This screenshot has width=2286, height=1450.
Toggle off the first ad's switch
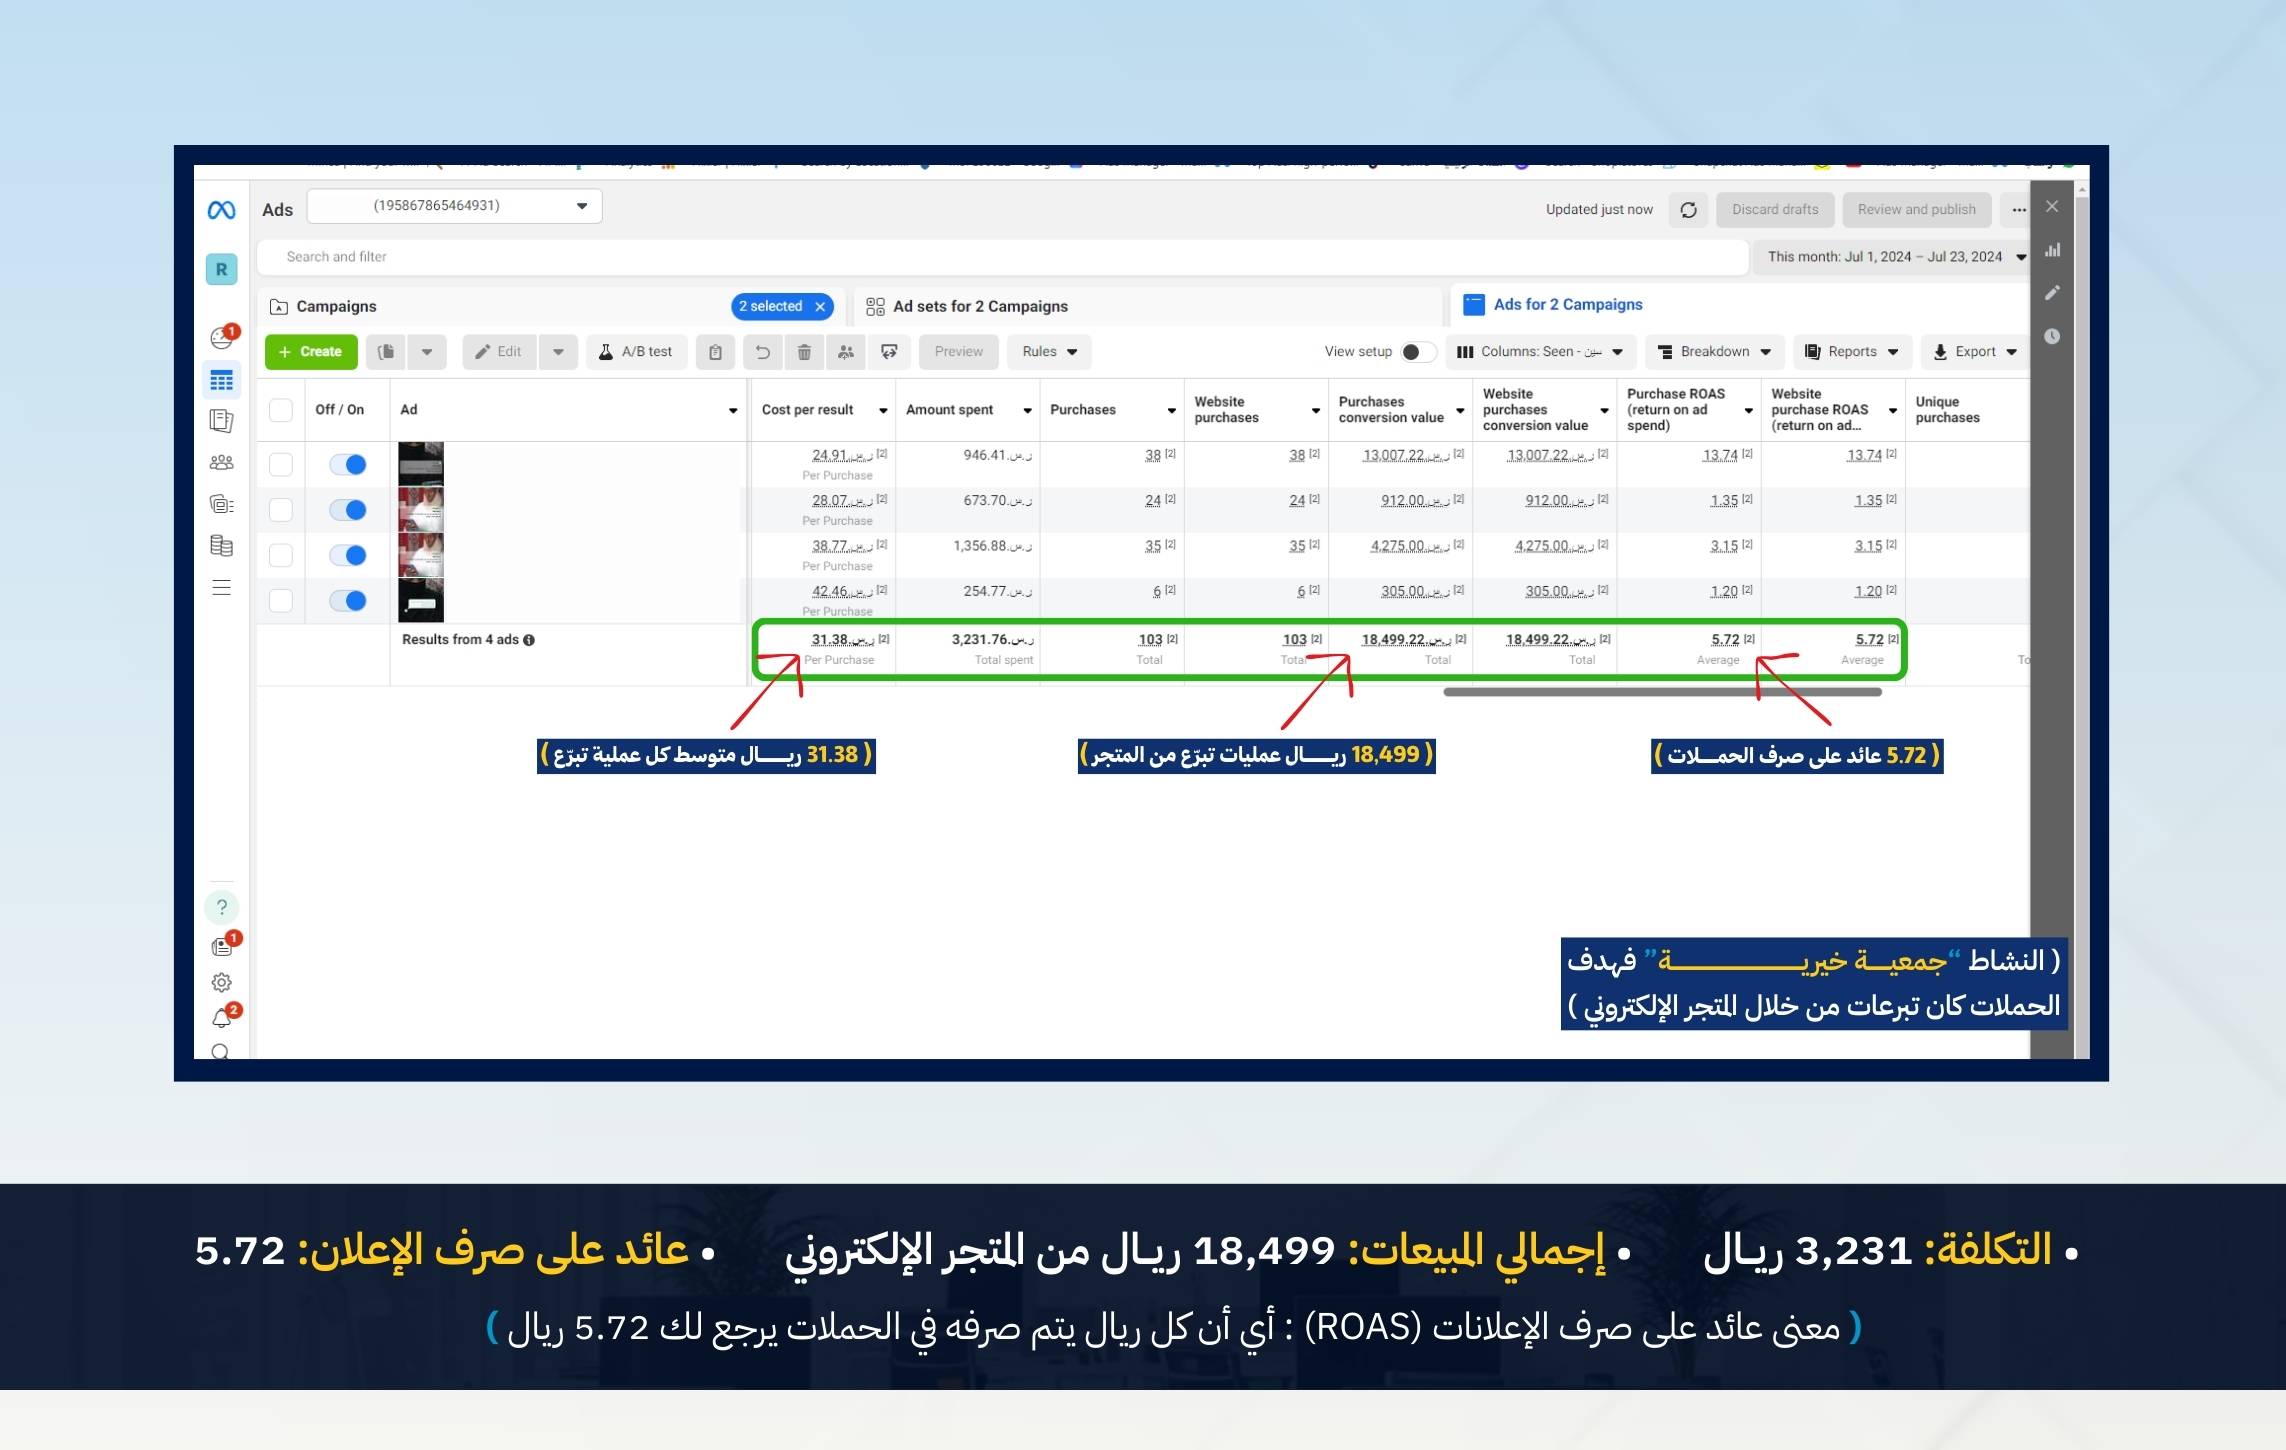point(348,464)
